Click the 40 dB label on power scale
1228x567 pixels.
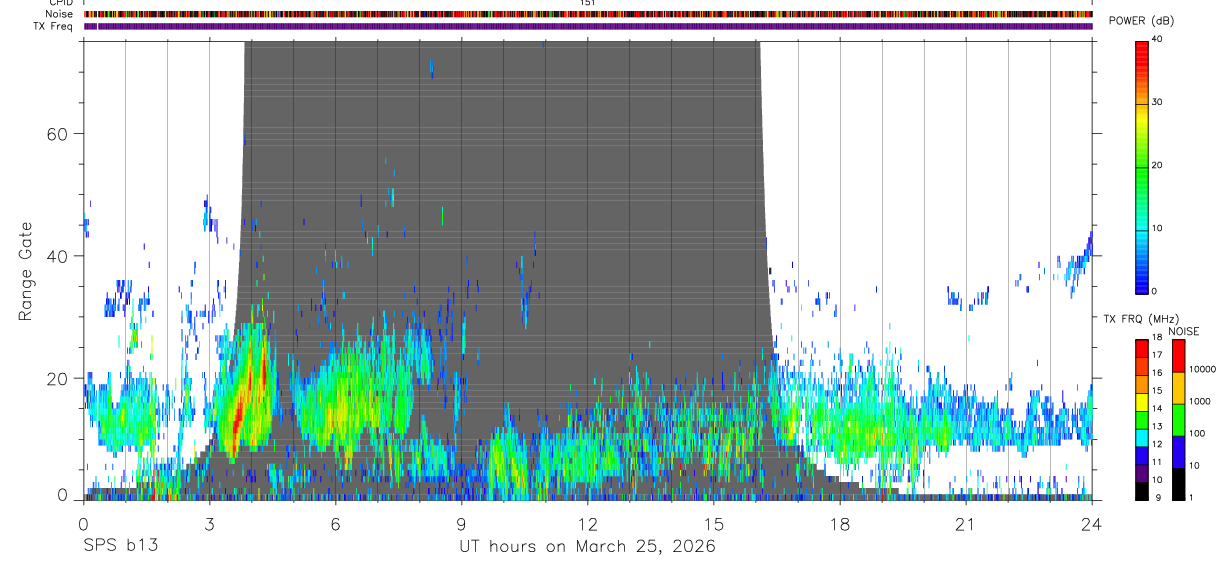pyautogui.click(x=1158, y=39)
